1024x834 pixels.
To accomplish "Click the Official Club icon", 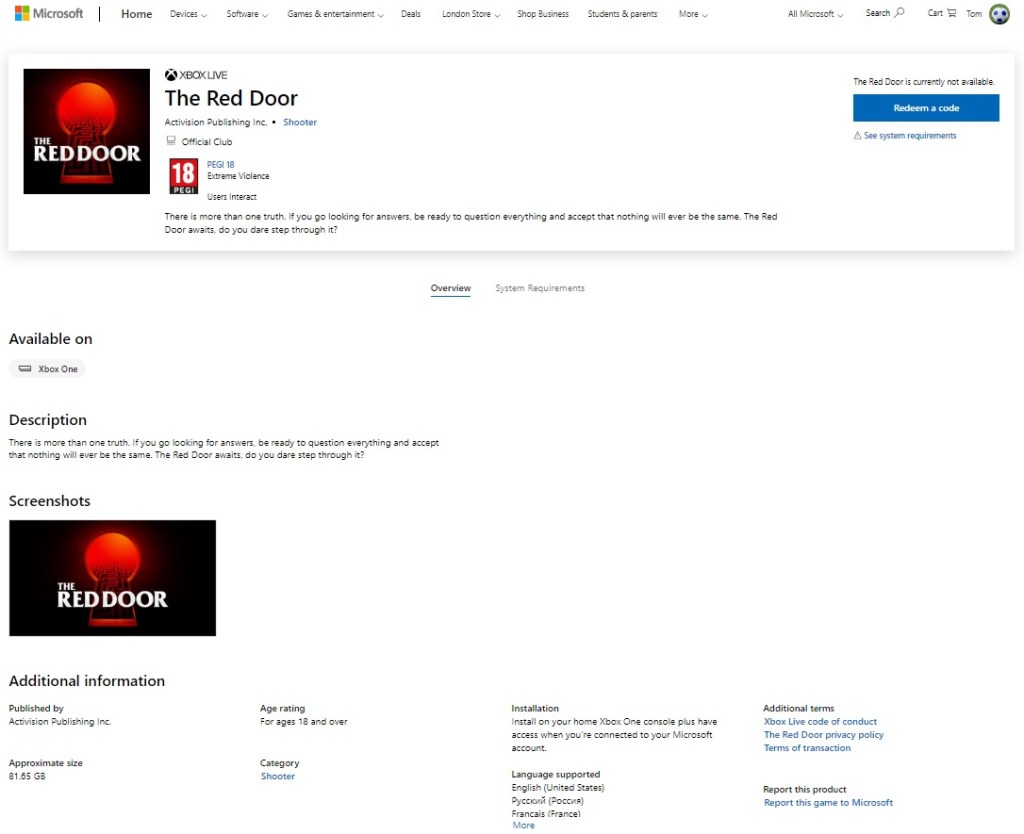I will click(171, 142).
